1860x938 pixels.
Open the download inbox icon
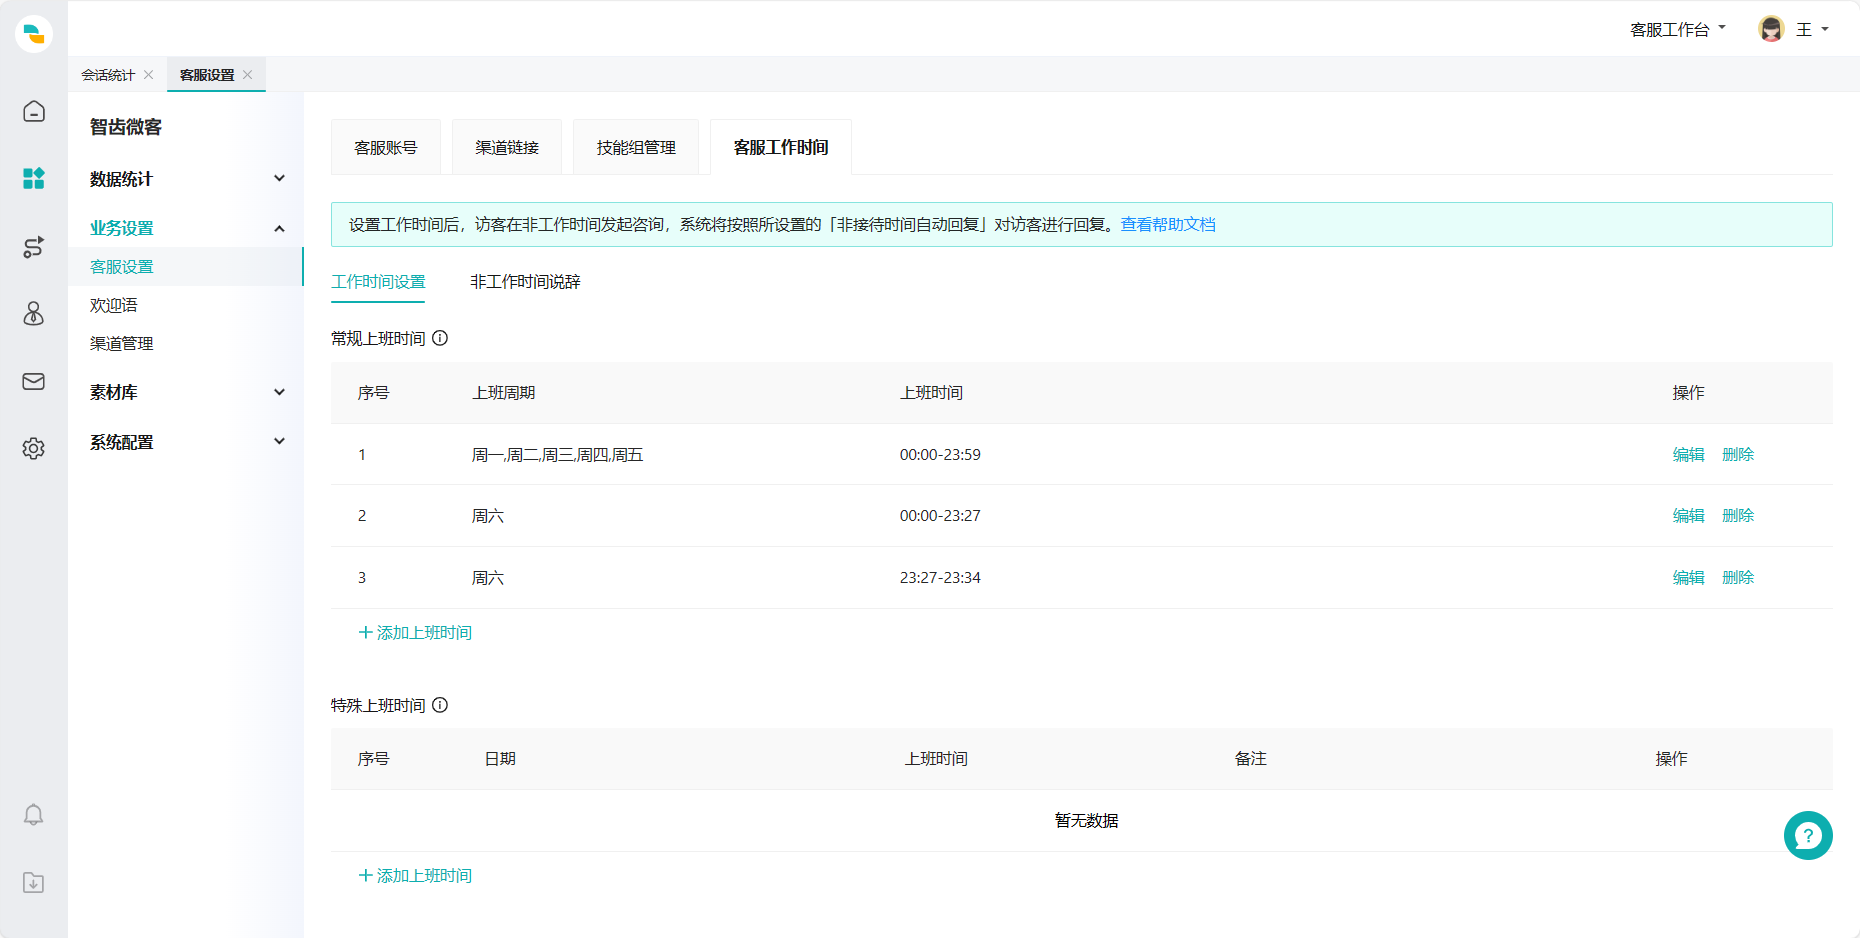point(34,882)
